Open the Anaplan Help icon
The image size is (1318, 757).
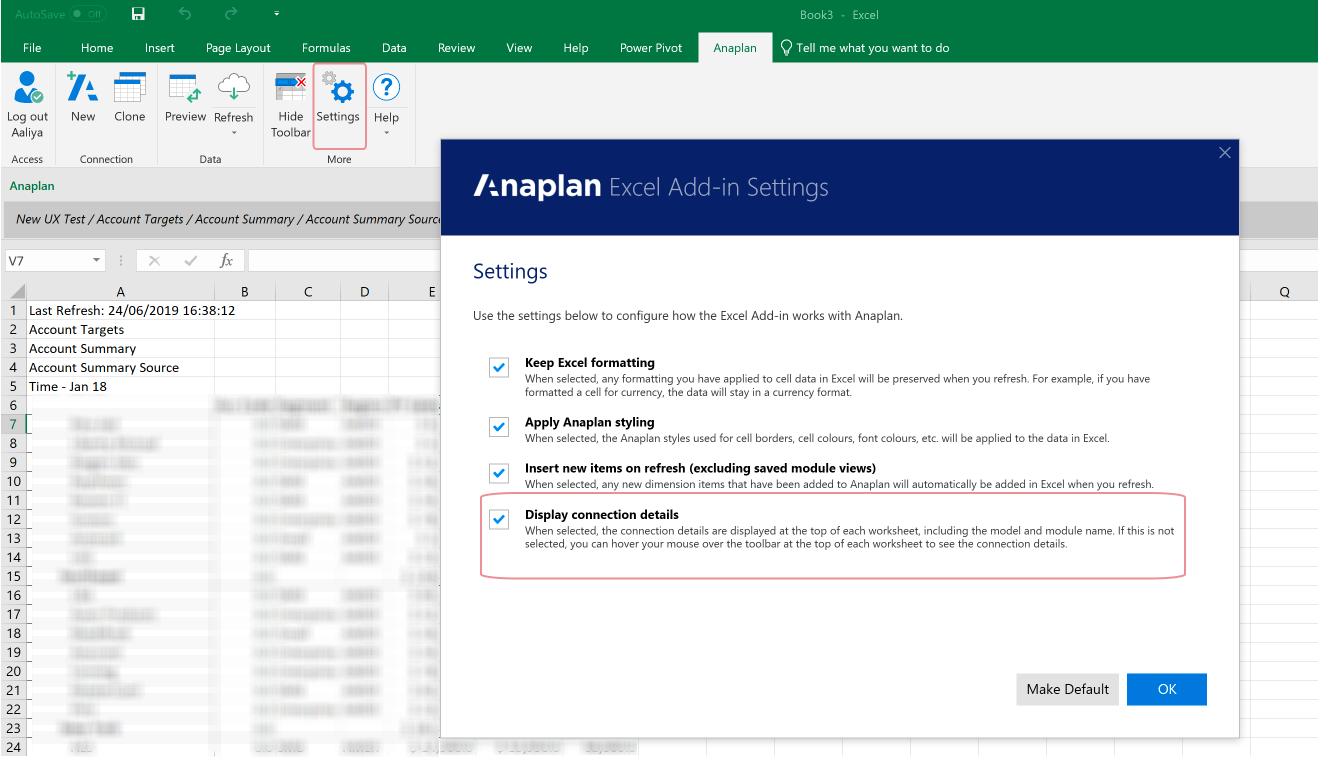386,88
